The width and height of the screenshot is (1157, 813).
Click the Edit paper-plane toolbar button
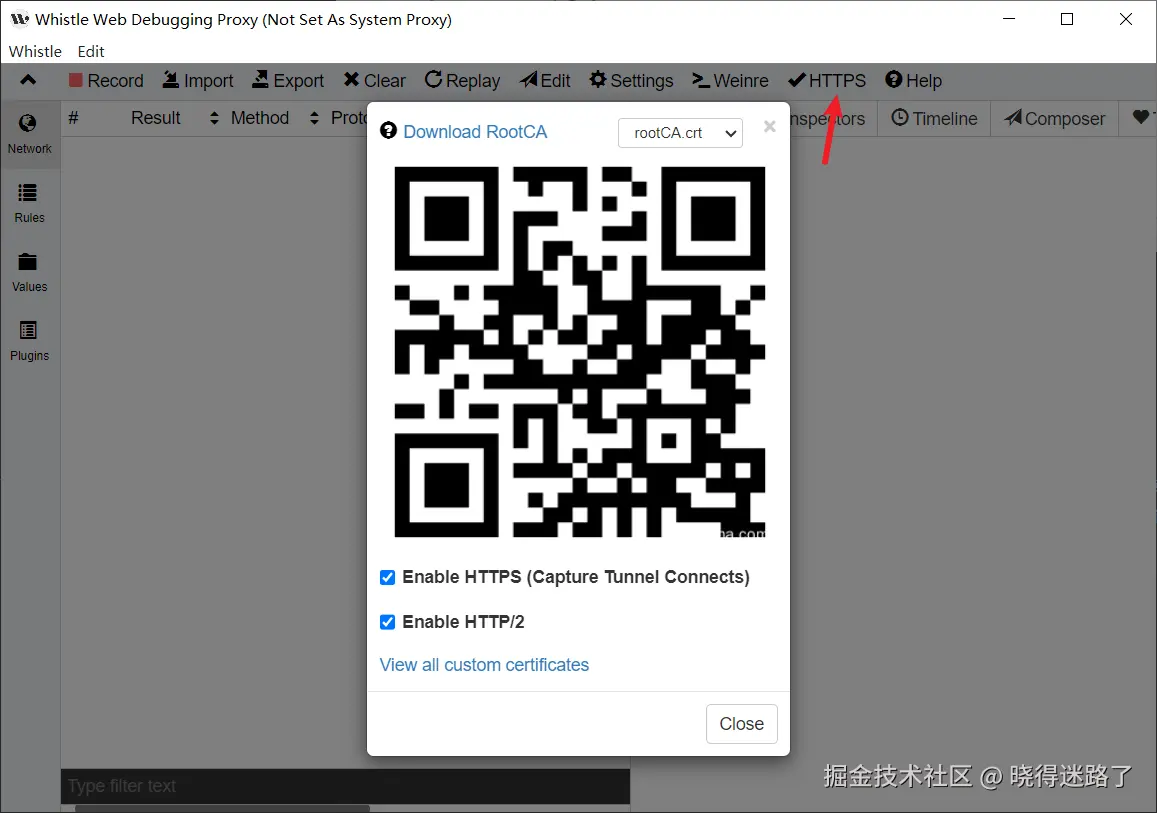545,80
